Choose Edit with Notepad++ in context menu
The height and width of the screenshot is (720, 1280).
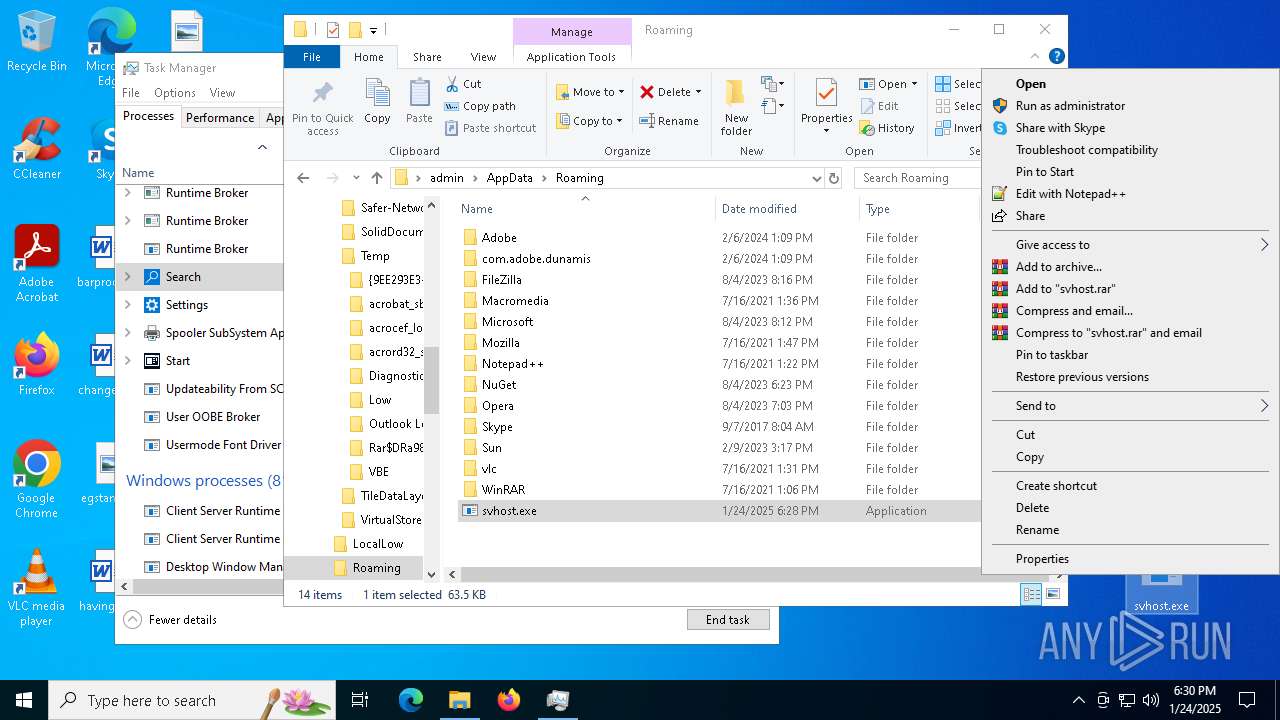coord(1070,194)
